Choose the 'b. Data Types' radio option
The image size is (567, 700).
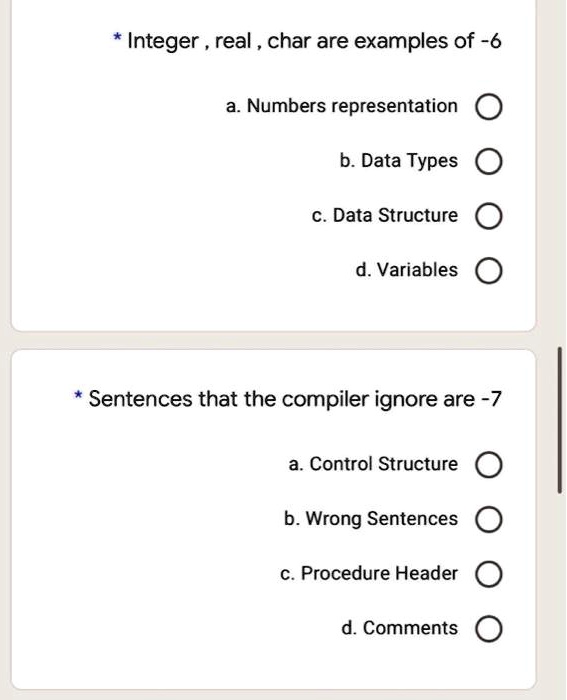(488, 162)
